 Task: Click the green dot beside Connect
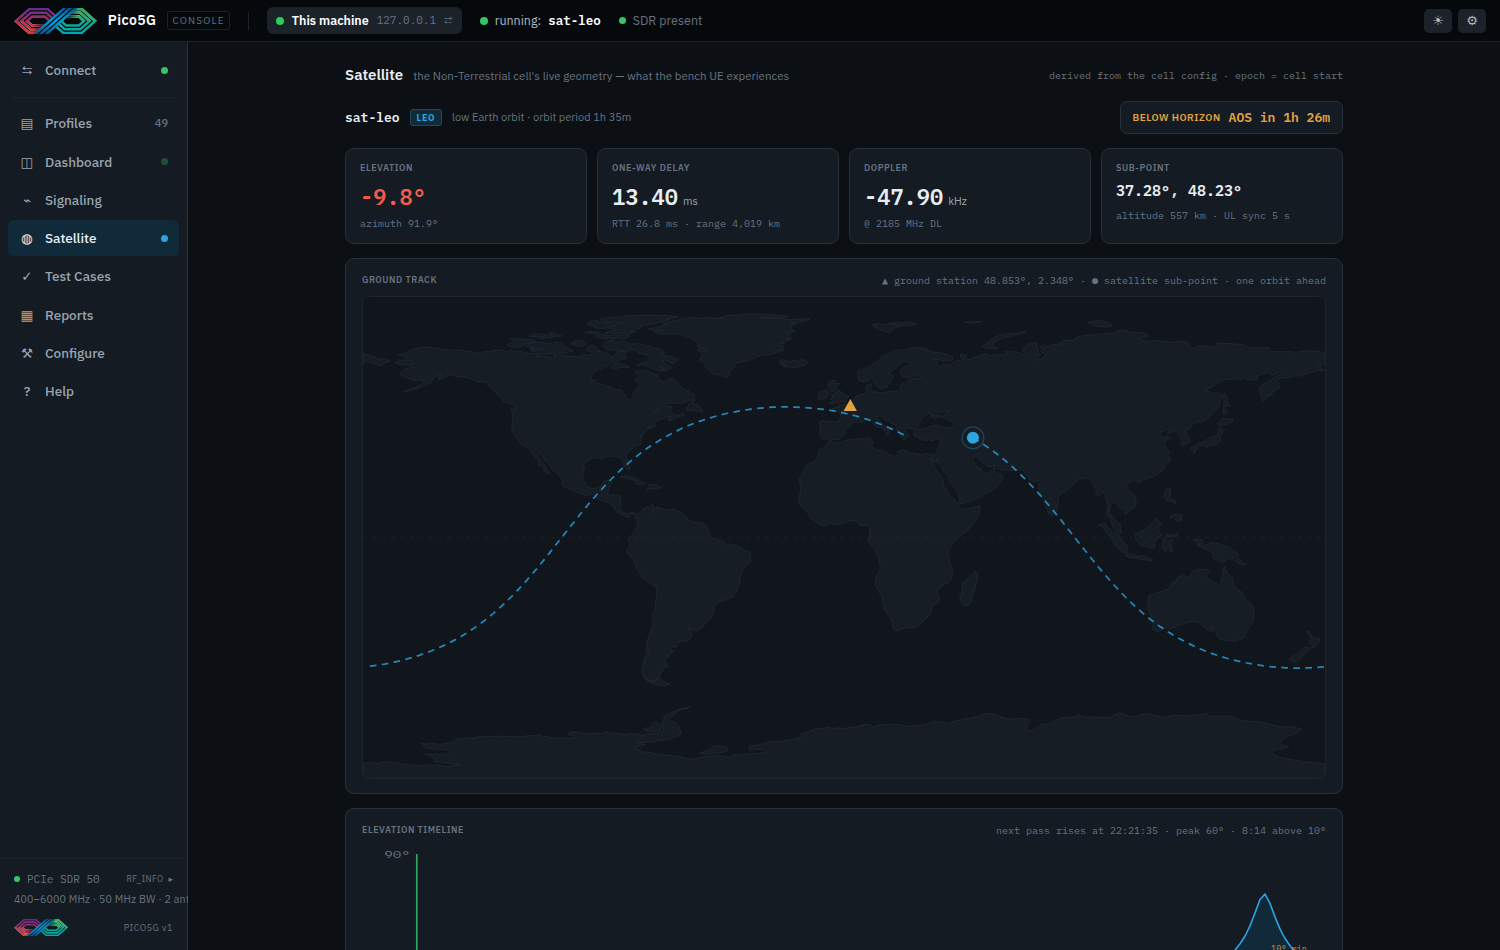(x=164, y=71)
